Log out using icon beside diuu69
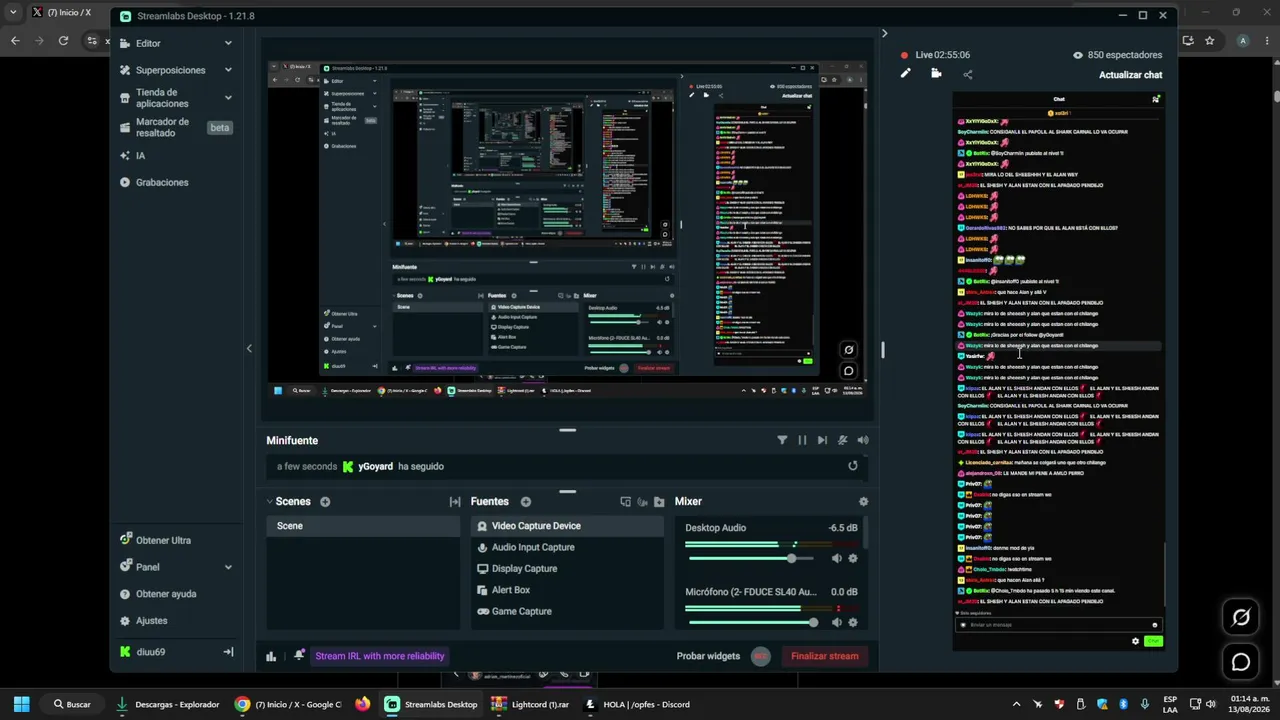Image resolution: width=1280 pixels, height=720 pixels. point(228,652)
